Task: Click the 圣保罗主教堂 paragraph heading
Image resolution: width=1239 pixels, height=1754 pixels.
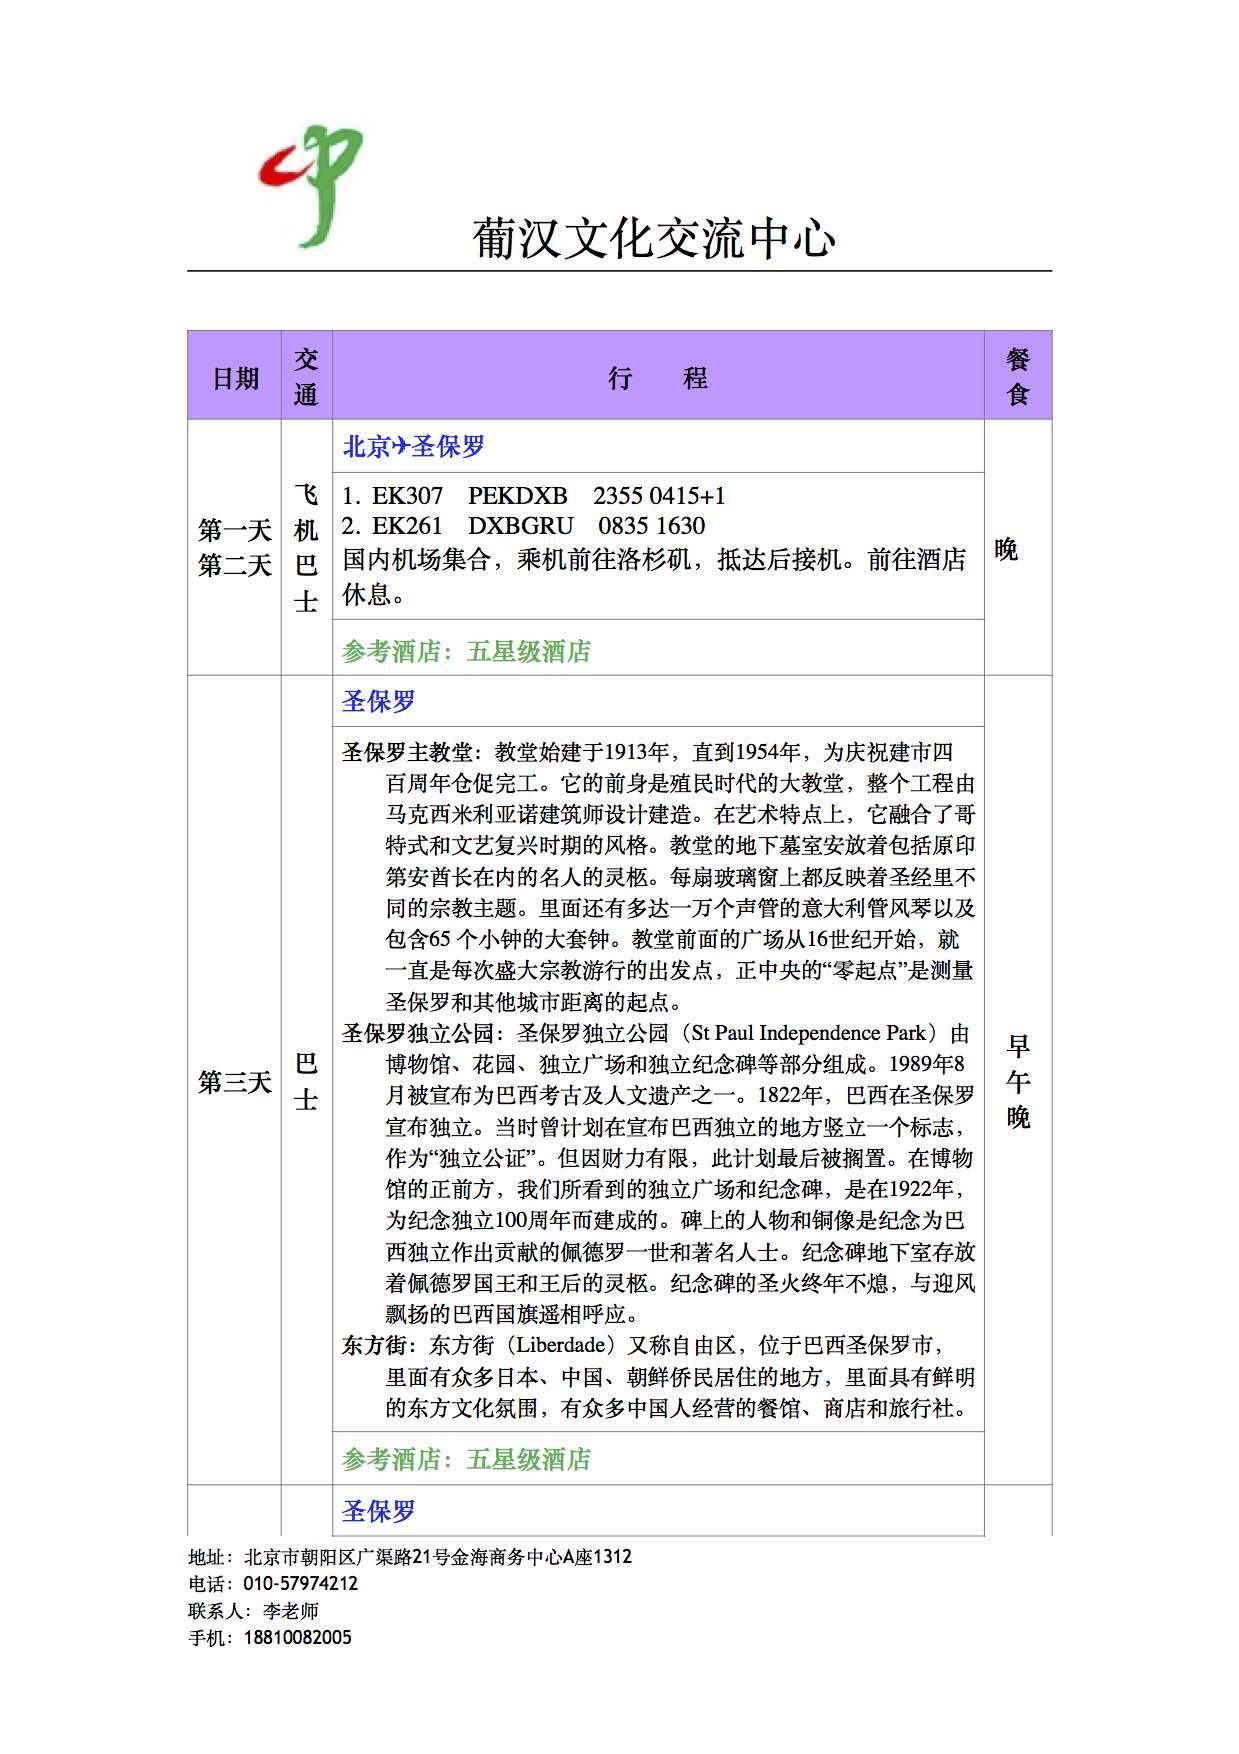Action: (x=406, y=752)
